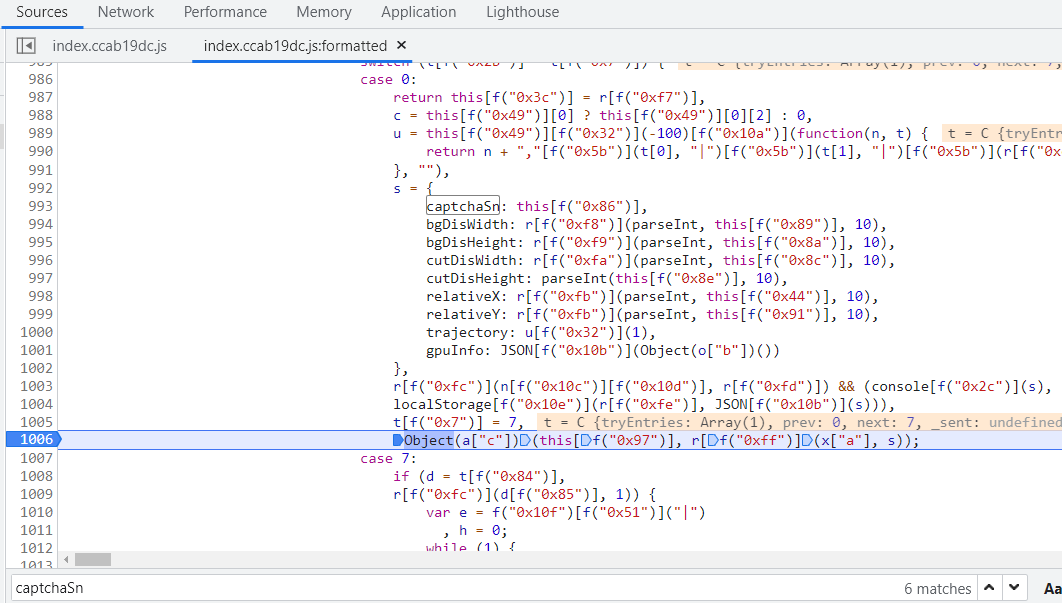This screenshot has width=1062, height=603.
Task: Click the breakpoint marker on line 1006
Action: click(34, 440)
